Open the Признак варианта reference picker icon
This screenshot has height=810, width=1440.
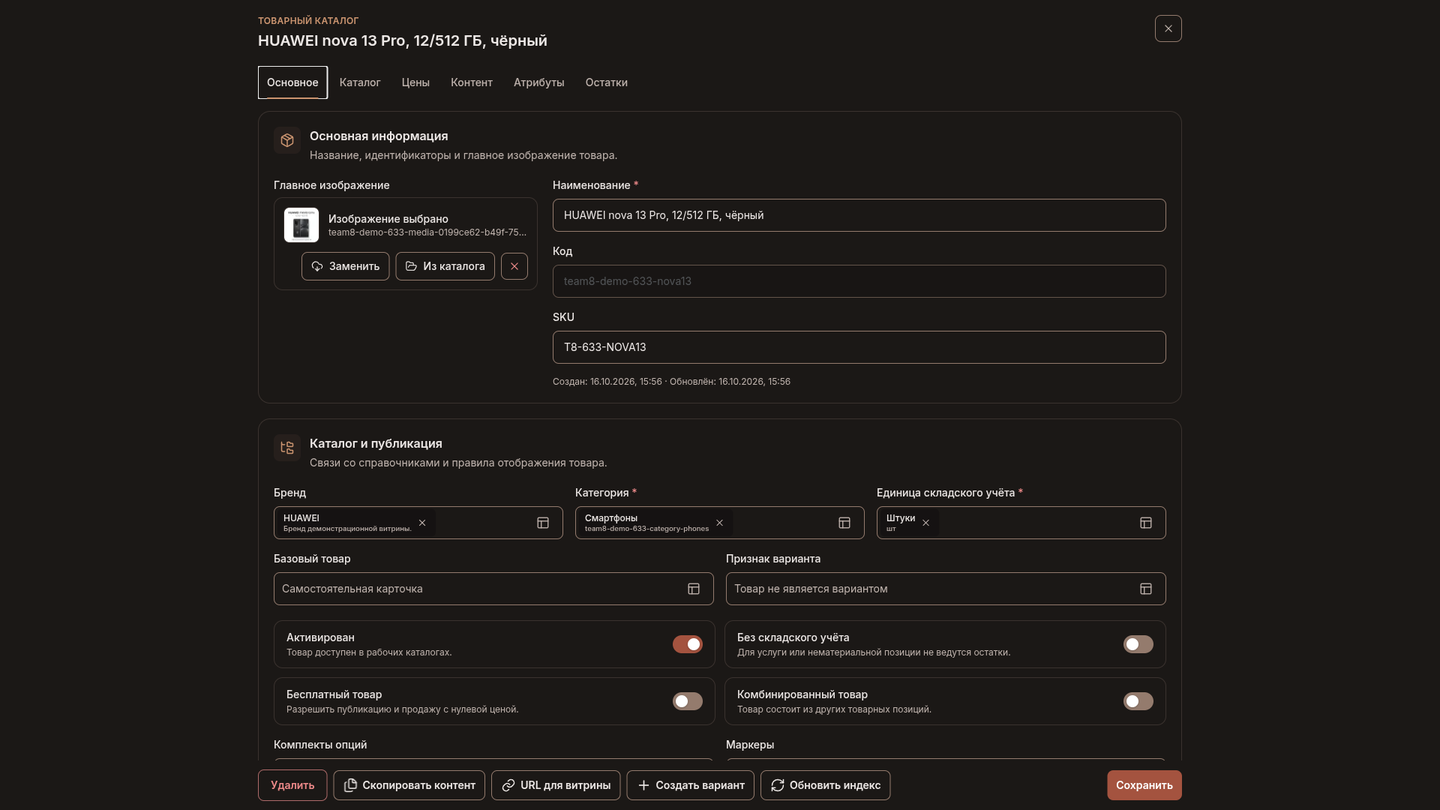[1146, 589]
